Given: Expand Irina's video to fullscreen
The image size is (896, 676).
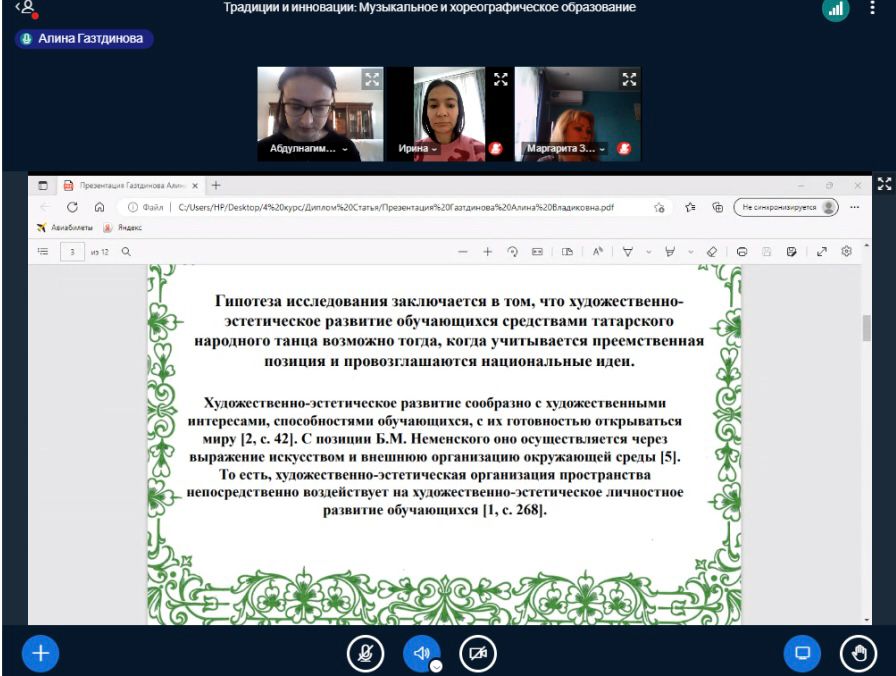Looking at the screenshot, I should (500, 79).
